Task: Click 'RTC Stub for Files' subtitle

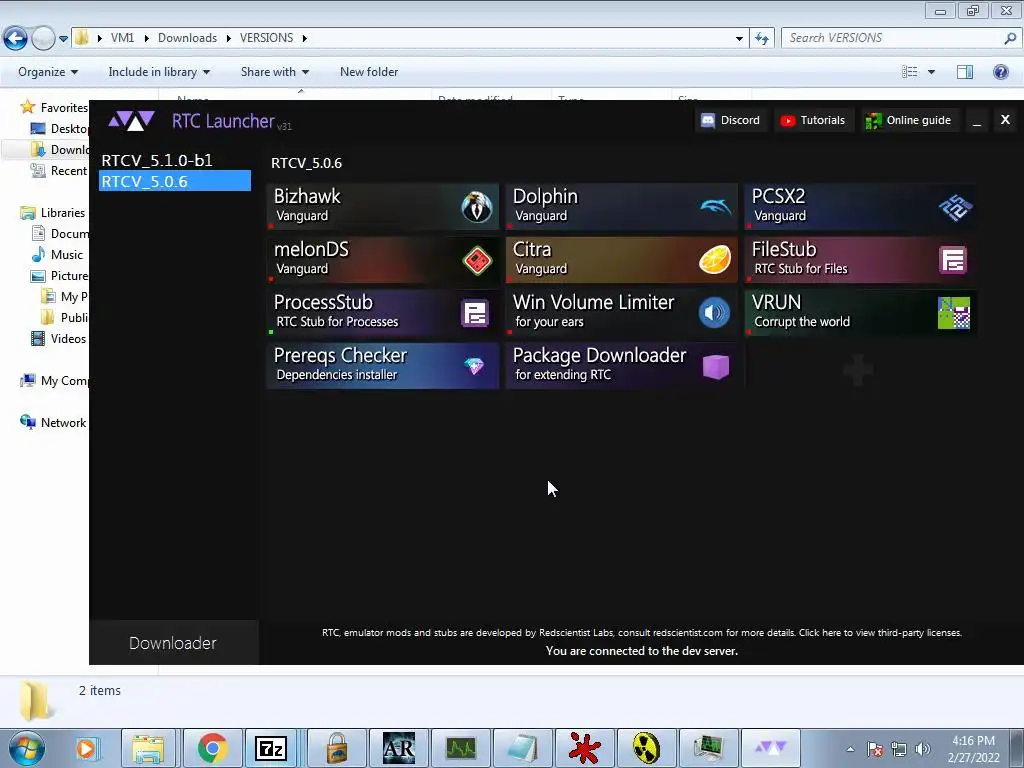Action: coord(801,268)
